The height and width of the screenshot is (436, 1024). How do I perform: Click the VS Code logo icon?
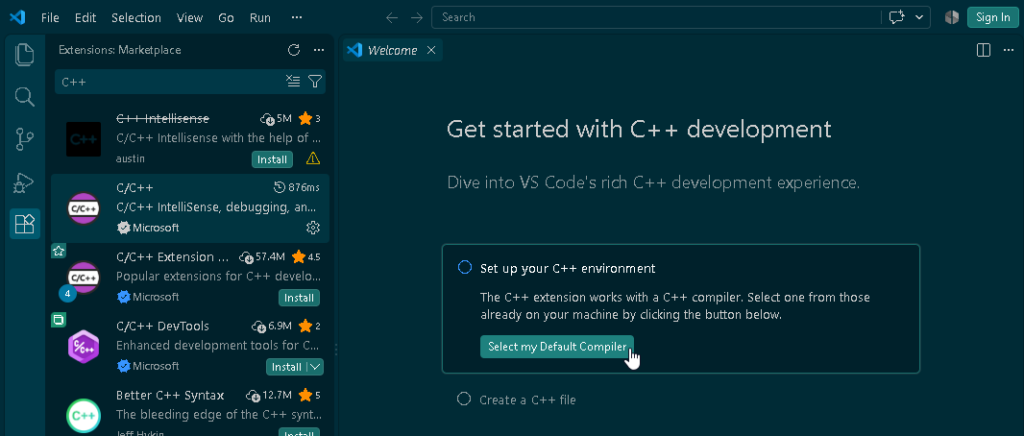click(x=17, y=18)
